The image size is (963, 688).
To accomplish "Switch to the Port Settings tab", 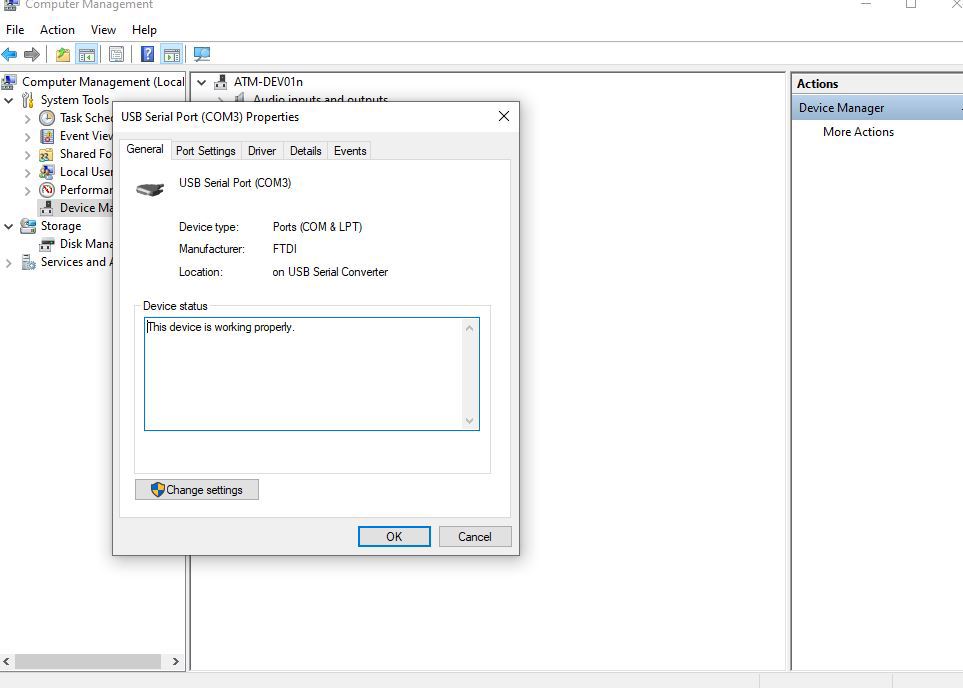I will 205,150.
